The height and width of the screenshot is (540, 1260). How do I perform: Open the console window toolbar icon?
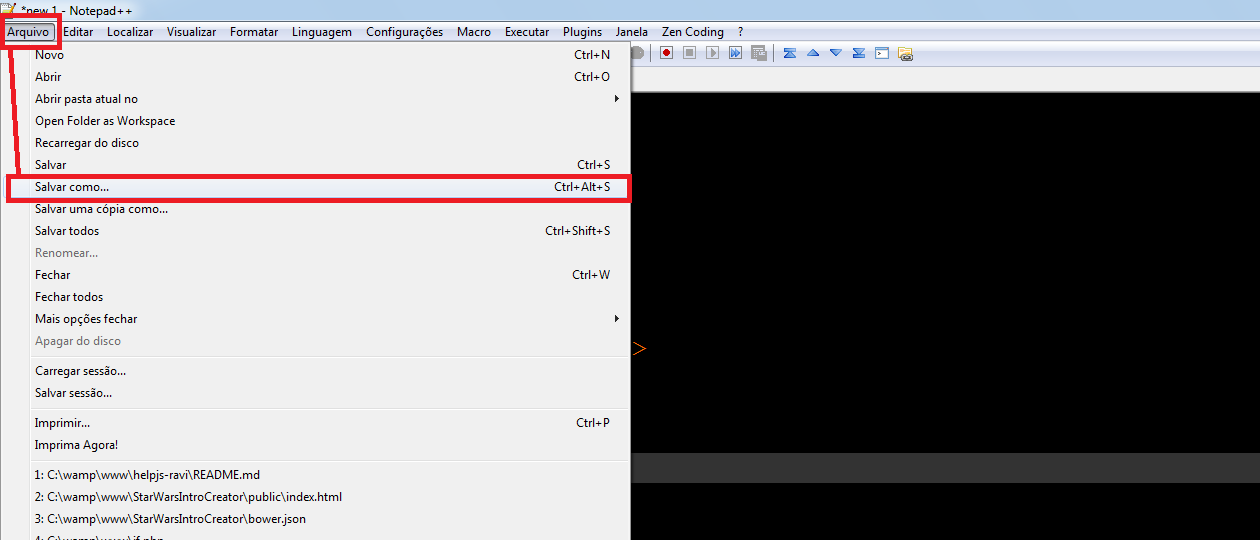point(882,53)
